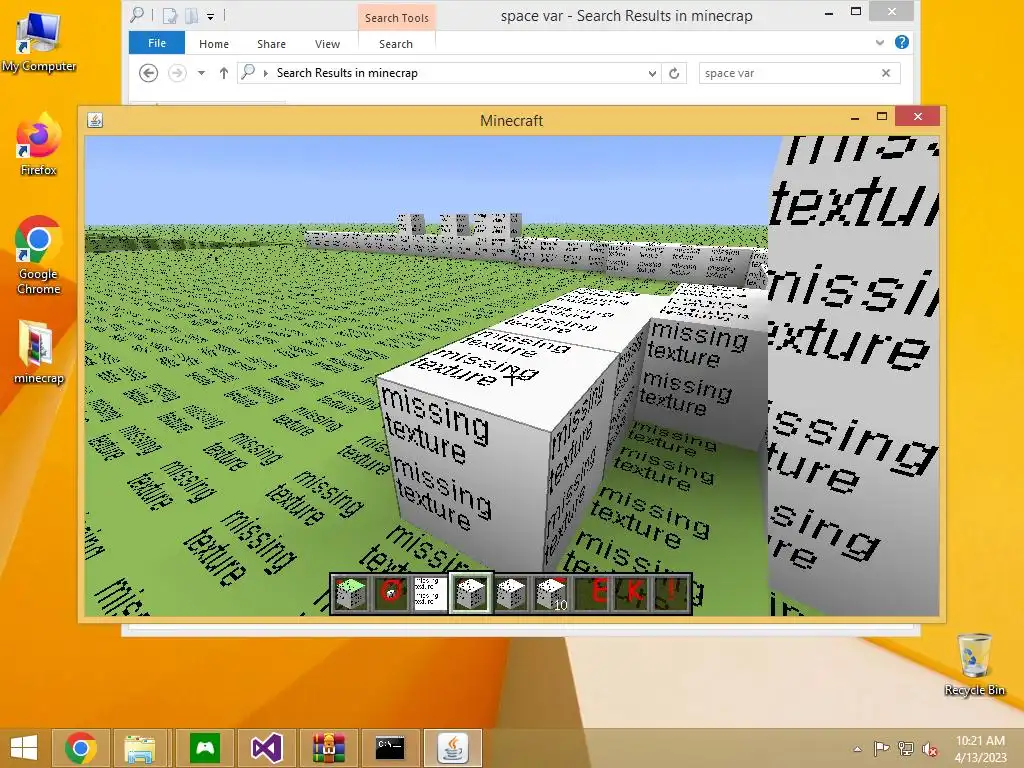Screen dimensions: 1024x768
Task: Go forward in the Explorer window
Action: (x=177, y=73)
